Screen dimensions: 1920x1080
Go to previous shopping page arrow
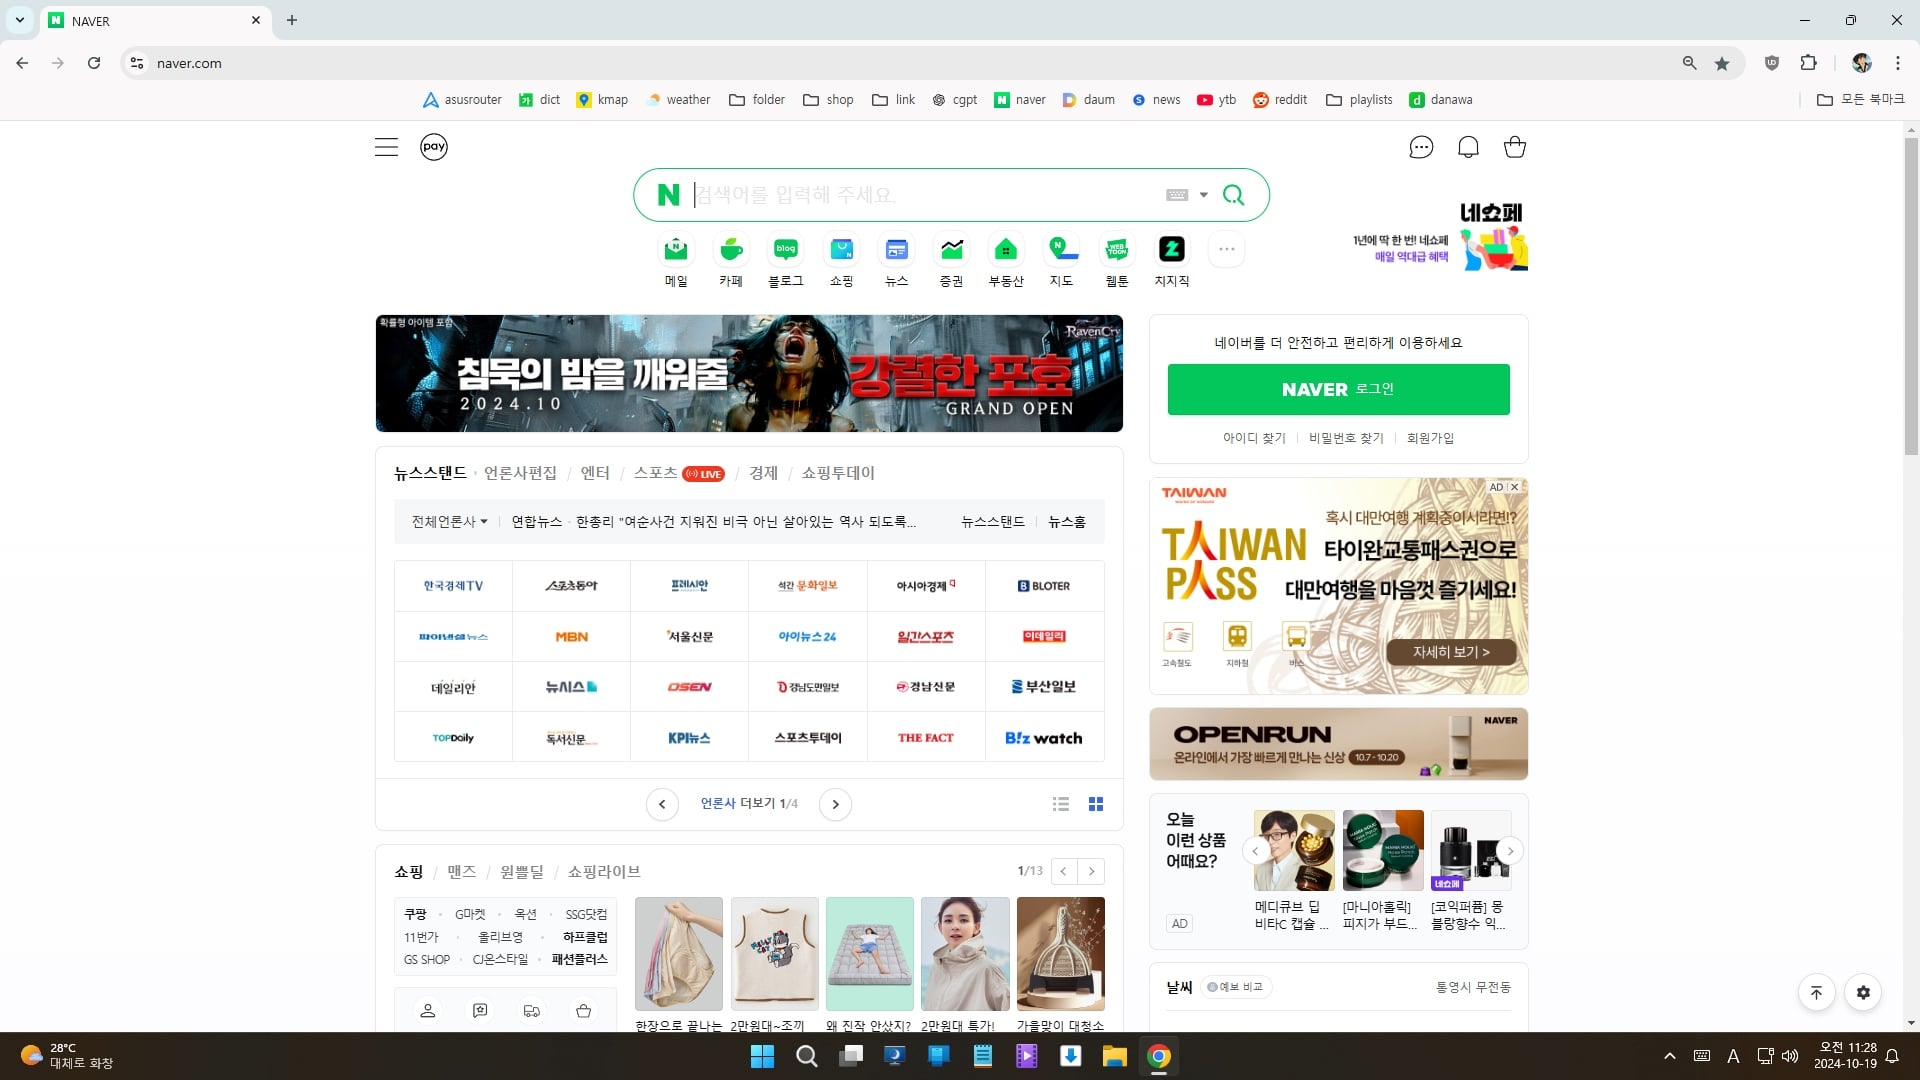click(1064, 872)
